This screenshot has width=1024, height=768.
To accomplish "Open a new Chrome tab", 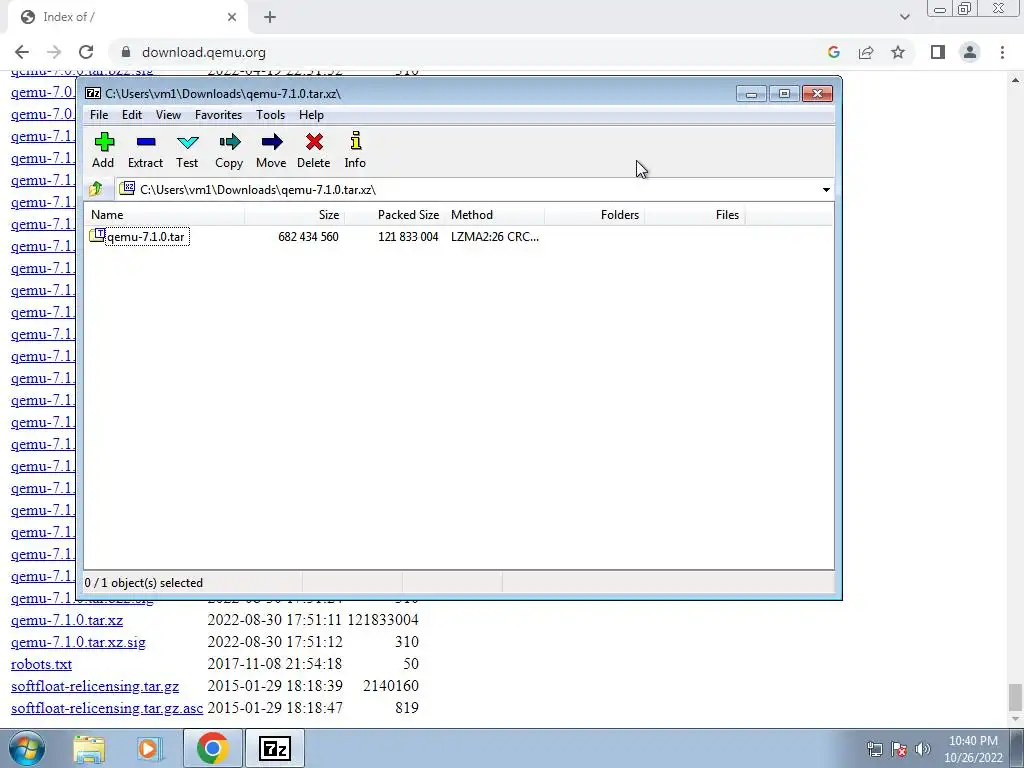I will [x=270, y=17].
